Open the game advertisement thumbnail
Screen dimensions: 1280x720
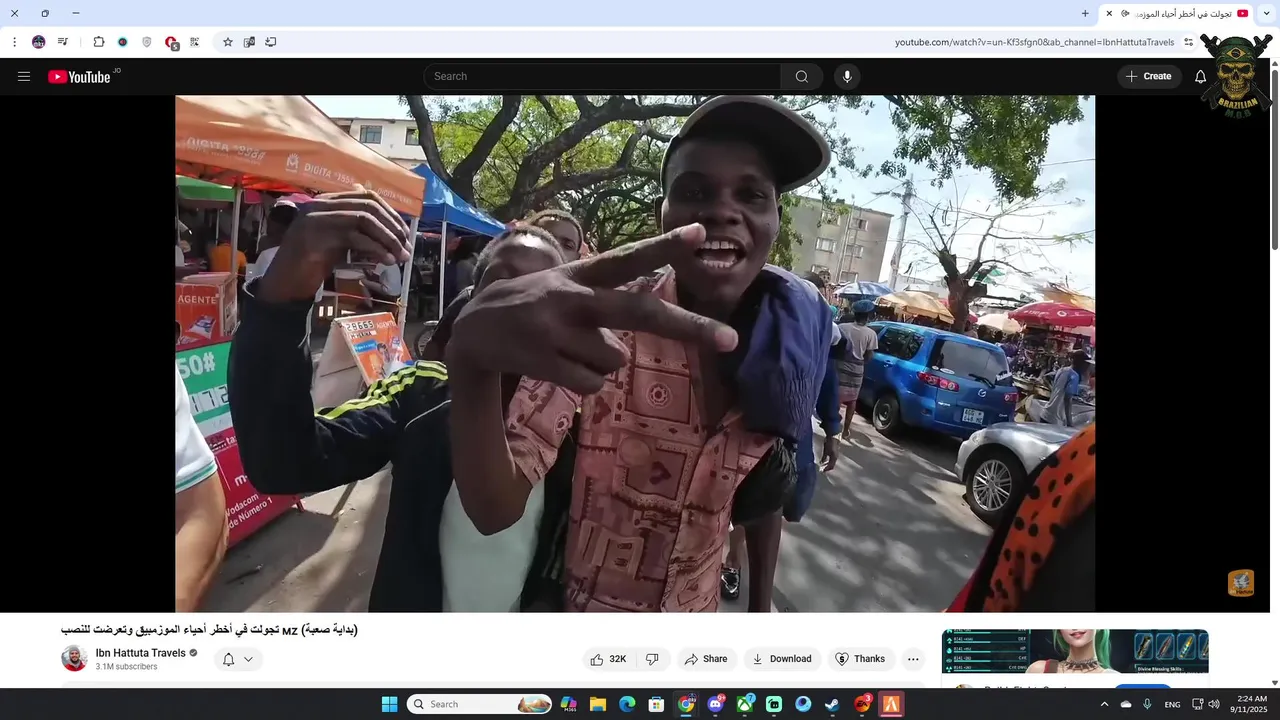(1075, 651)
